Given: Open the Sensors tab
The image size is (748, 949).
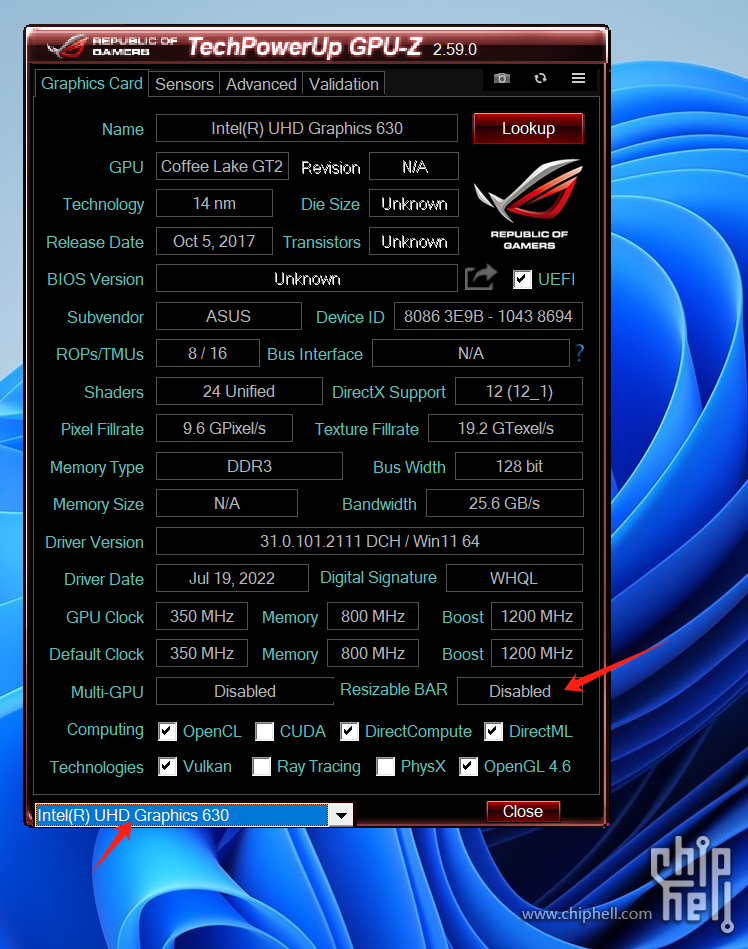Looking at the screenshot, I should click(184, 84).
